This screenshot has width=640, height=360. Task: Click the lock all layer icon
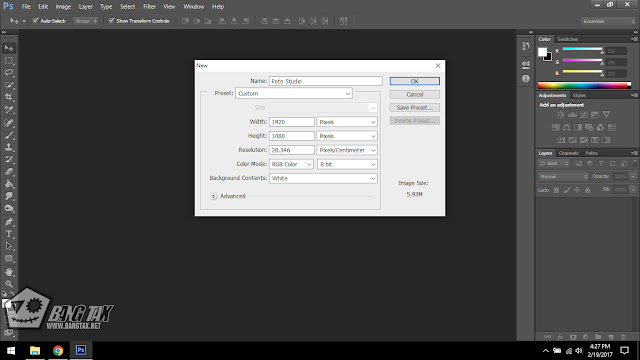587,190
